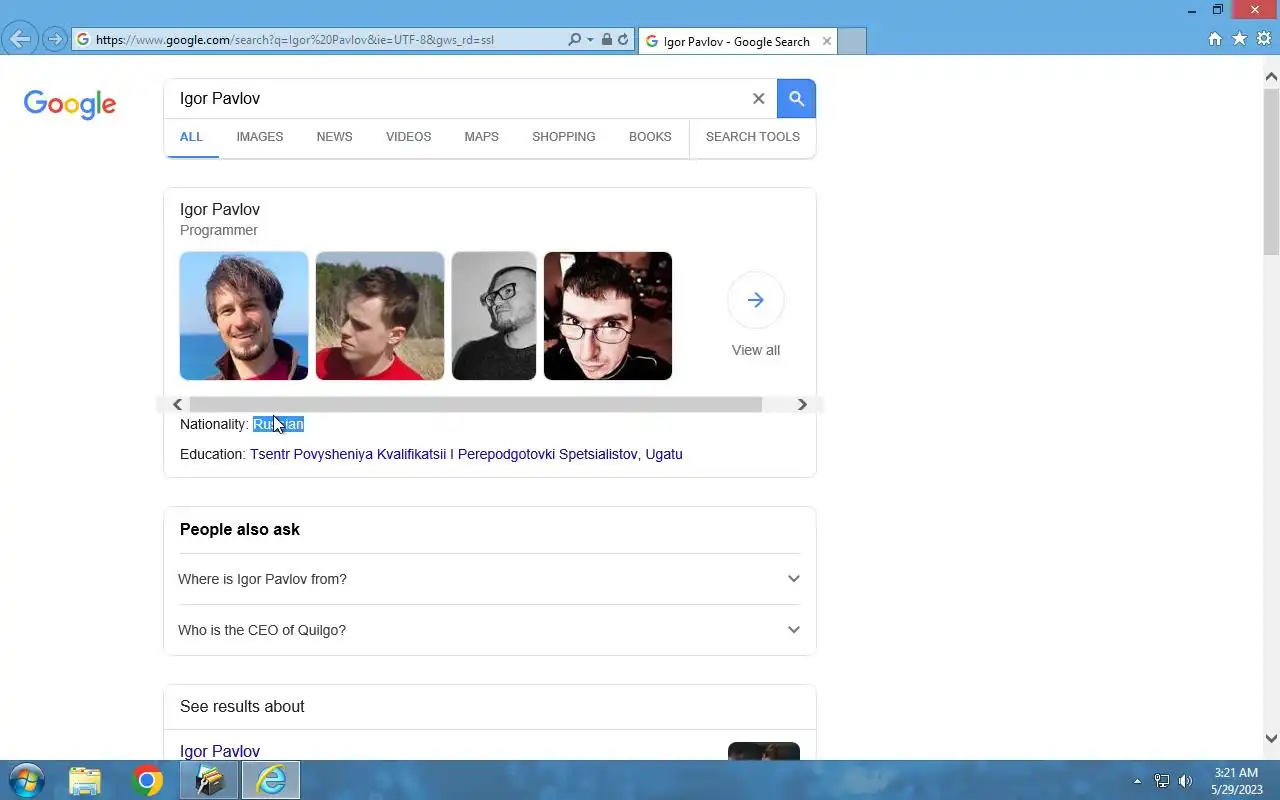This screenshot has width=1280, height=800.
Task: Click the vertical page scrollbar up arrow
Action: [1271, 76]
